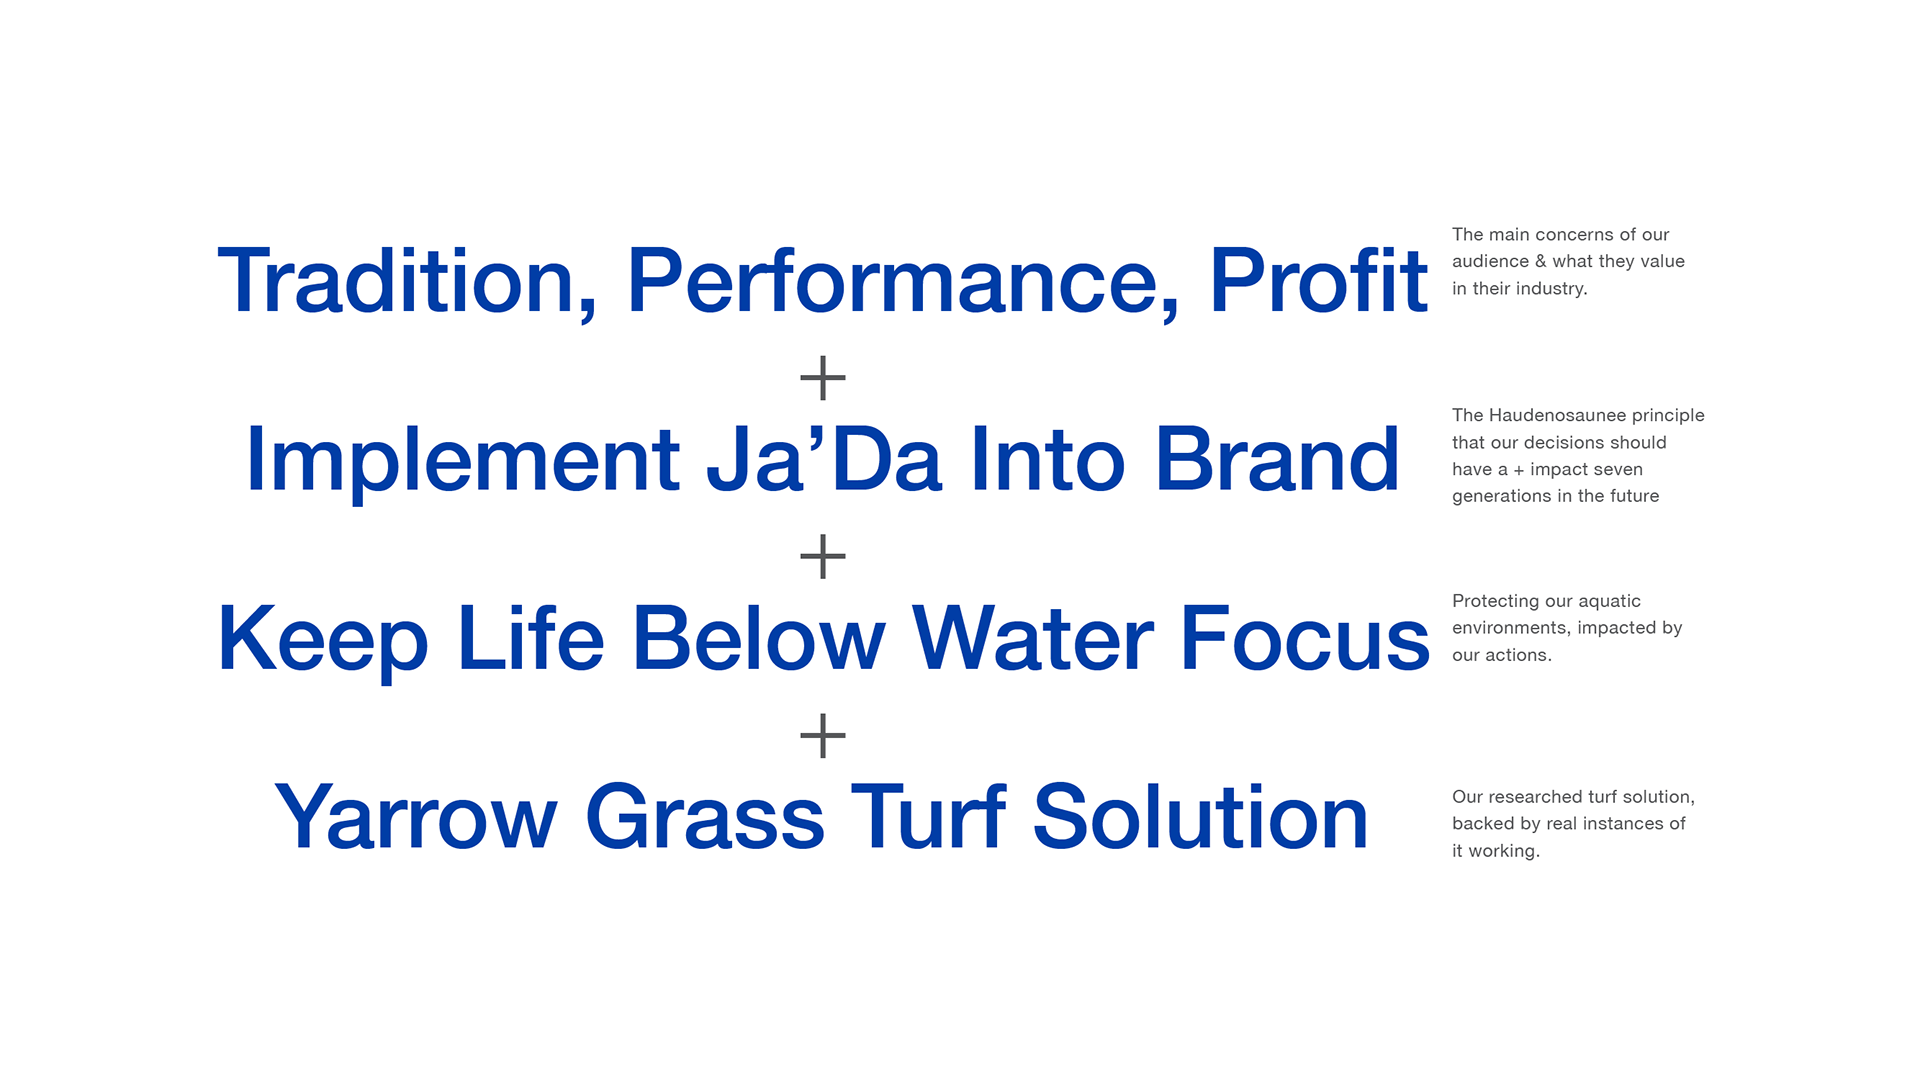Click the Protecting our aquatic environments paragraph
The height and width of the screenshot is (1080, 1920).
pyautogui.click(x=1567, y=628)
